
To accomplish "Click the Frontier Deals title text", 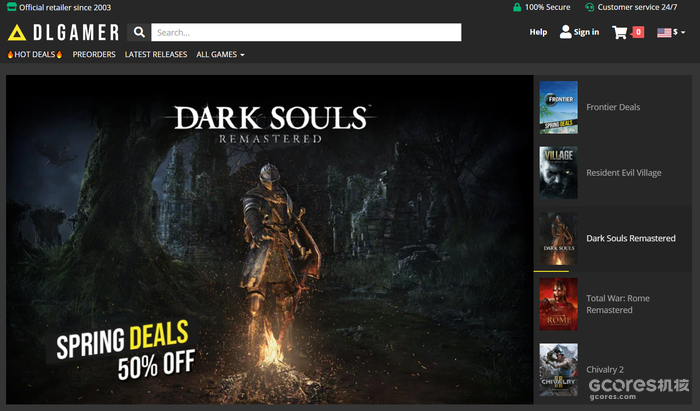I will (613, 107).
